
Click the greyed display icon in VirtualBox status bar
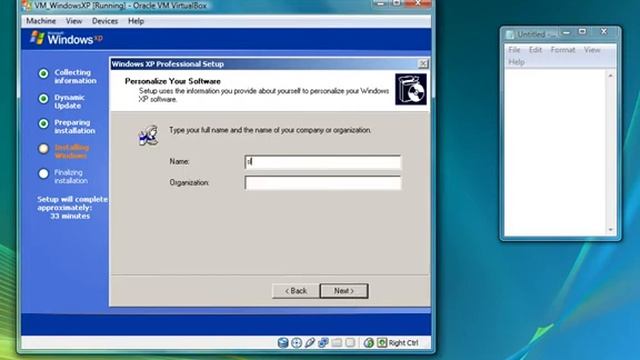pos(350,343)
